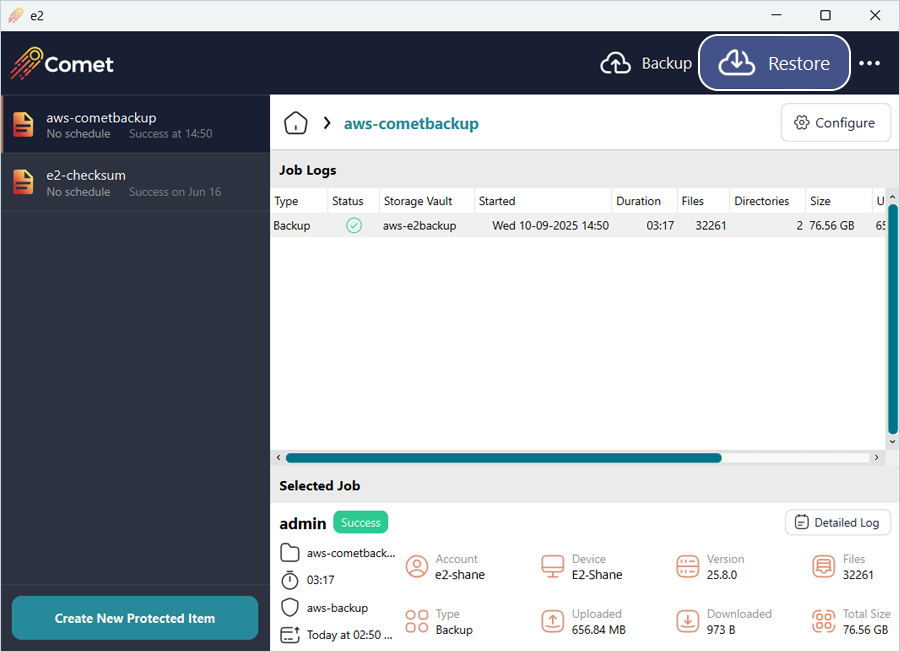
Task: Click the Version icon
Action: click(688, 566)
